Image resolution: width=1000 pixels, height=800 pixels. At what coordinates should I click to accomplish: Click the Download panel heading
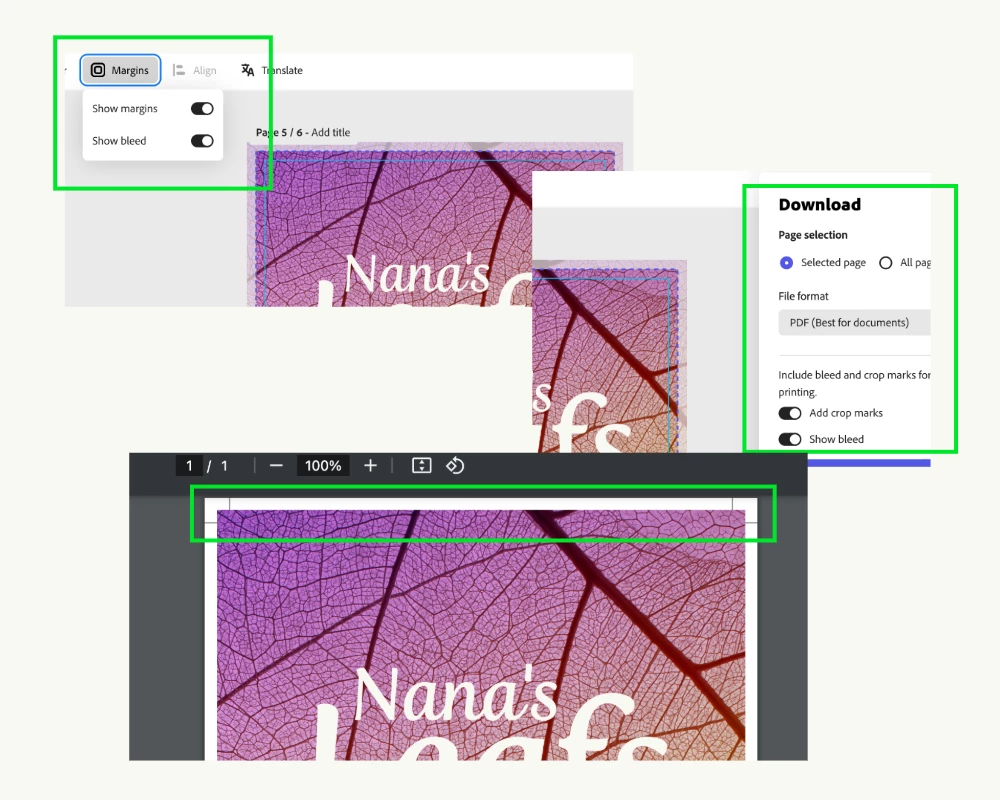[x=820, y=205]
